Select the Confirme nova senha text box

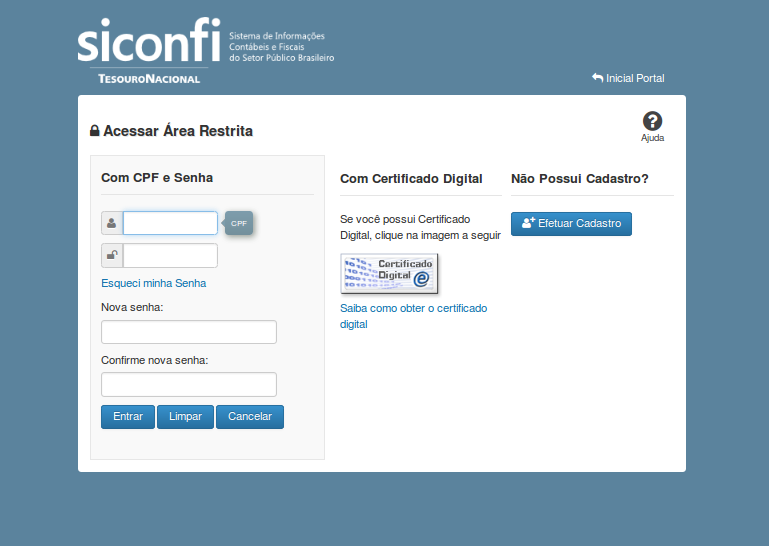pyautogui.click(x=188, y=384)
